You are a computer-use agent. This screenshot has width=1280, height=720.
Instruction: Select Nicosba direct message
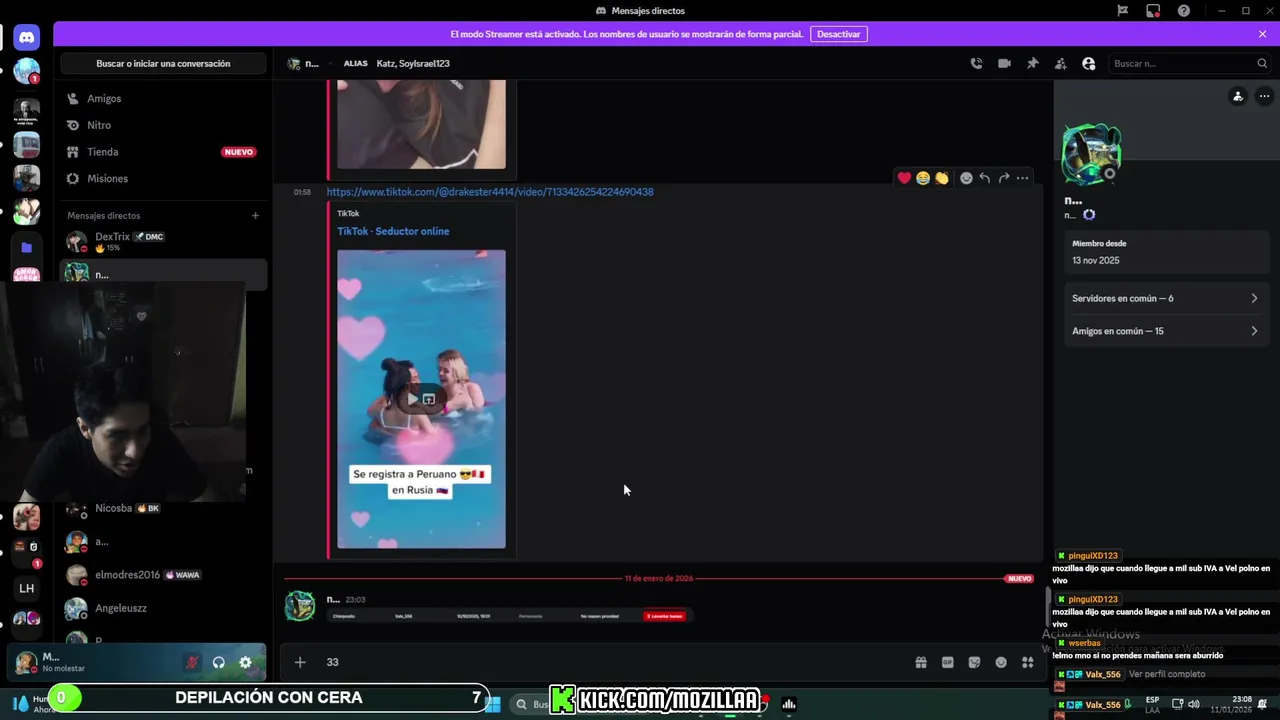click(x=163, y=510)
